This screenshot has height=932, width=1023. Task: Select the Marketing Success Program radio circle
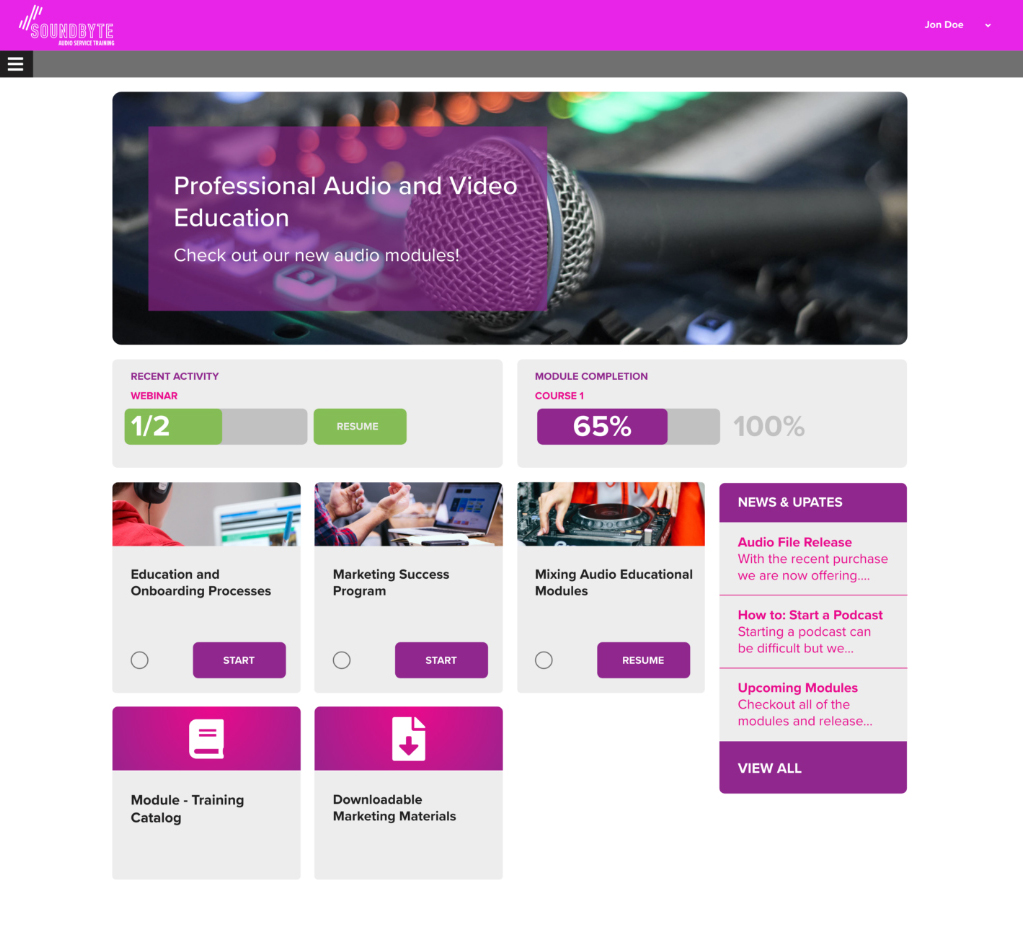tap(342, 660)
